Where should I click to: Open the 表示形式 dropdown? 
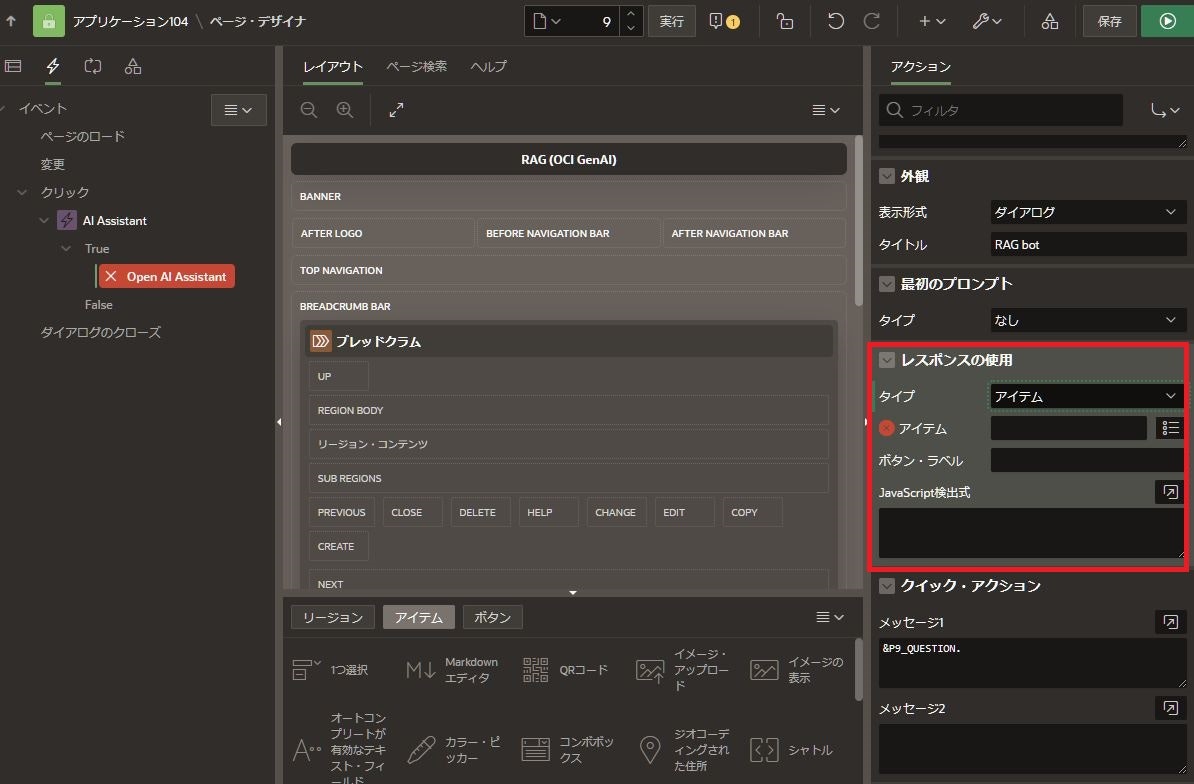coord(1087,212)
